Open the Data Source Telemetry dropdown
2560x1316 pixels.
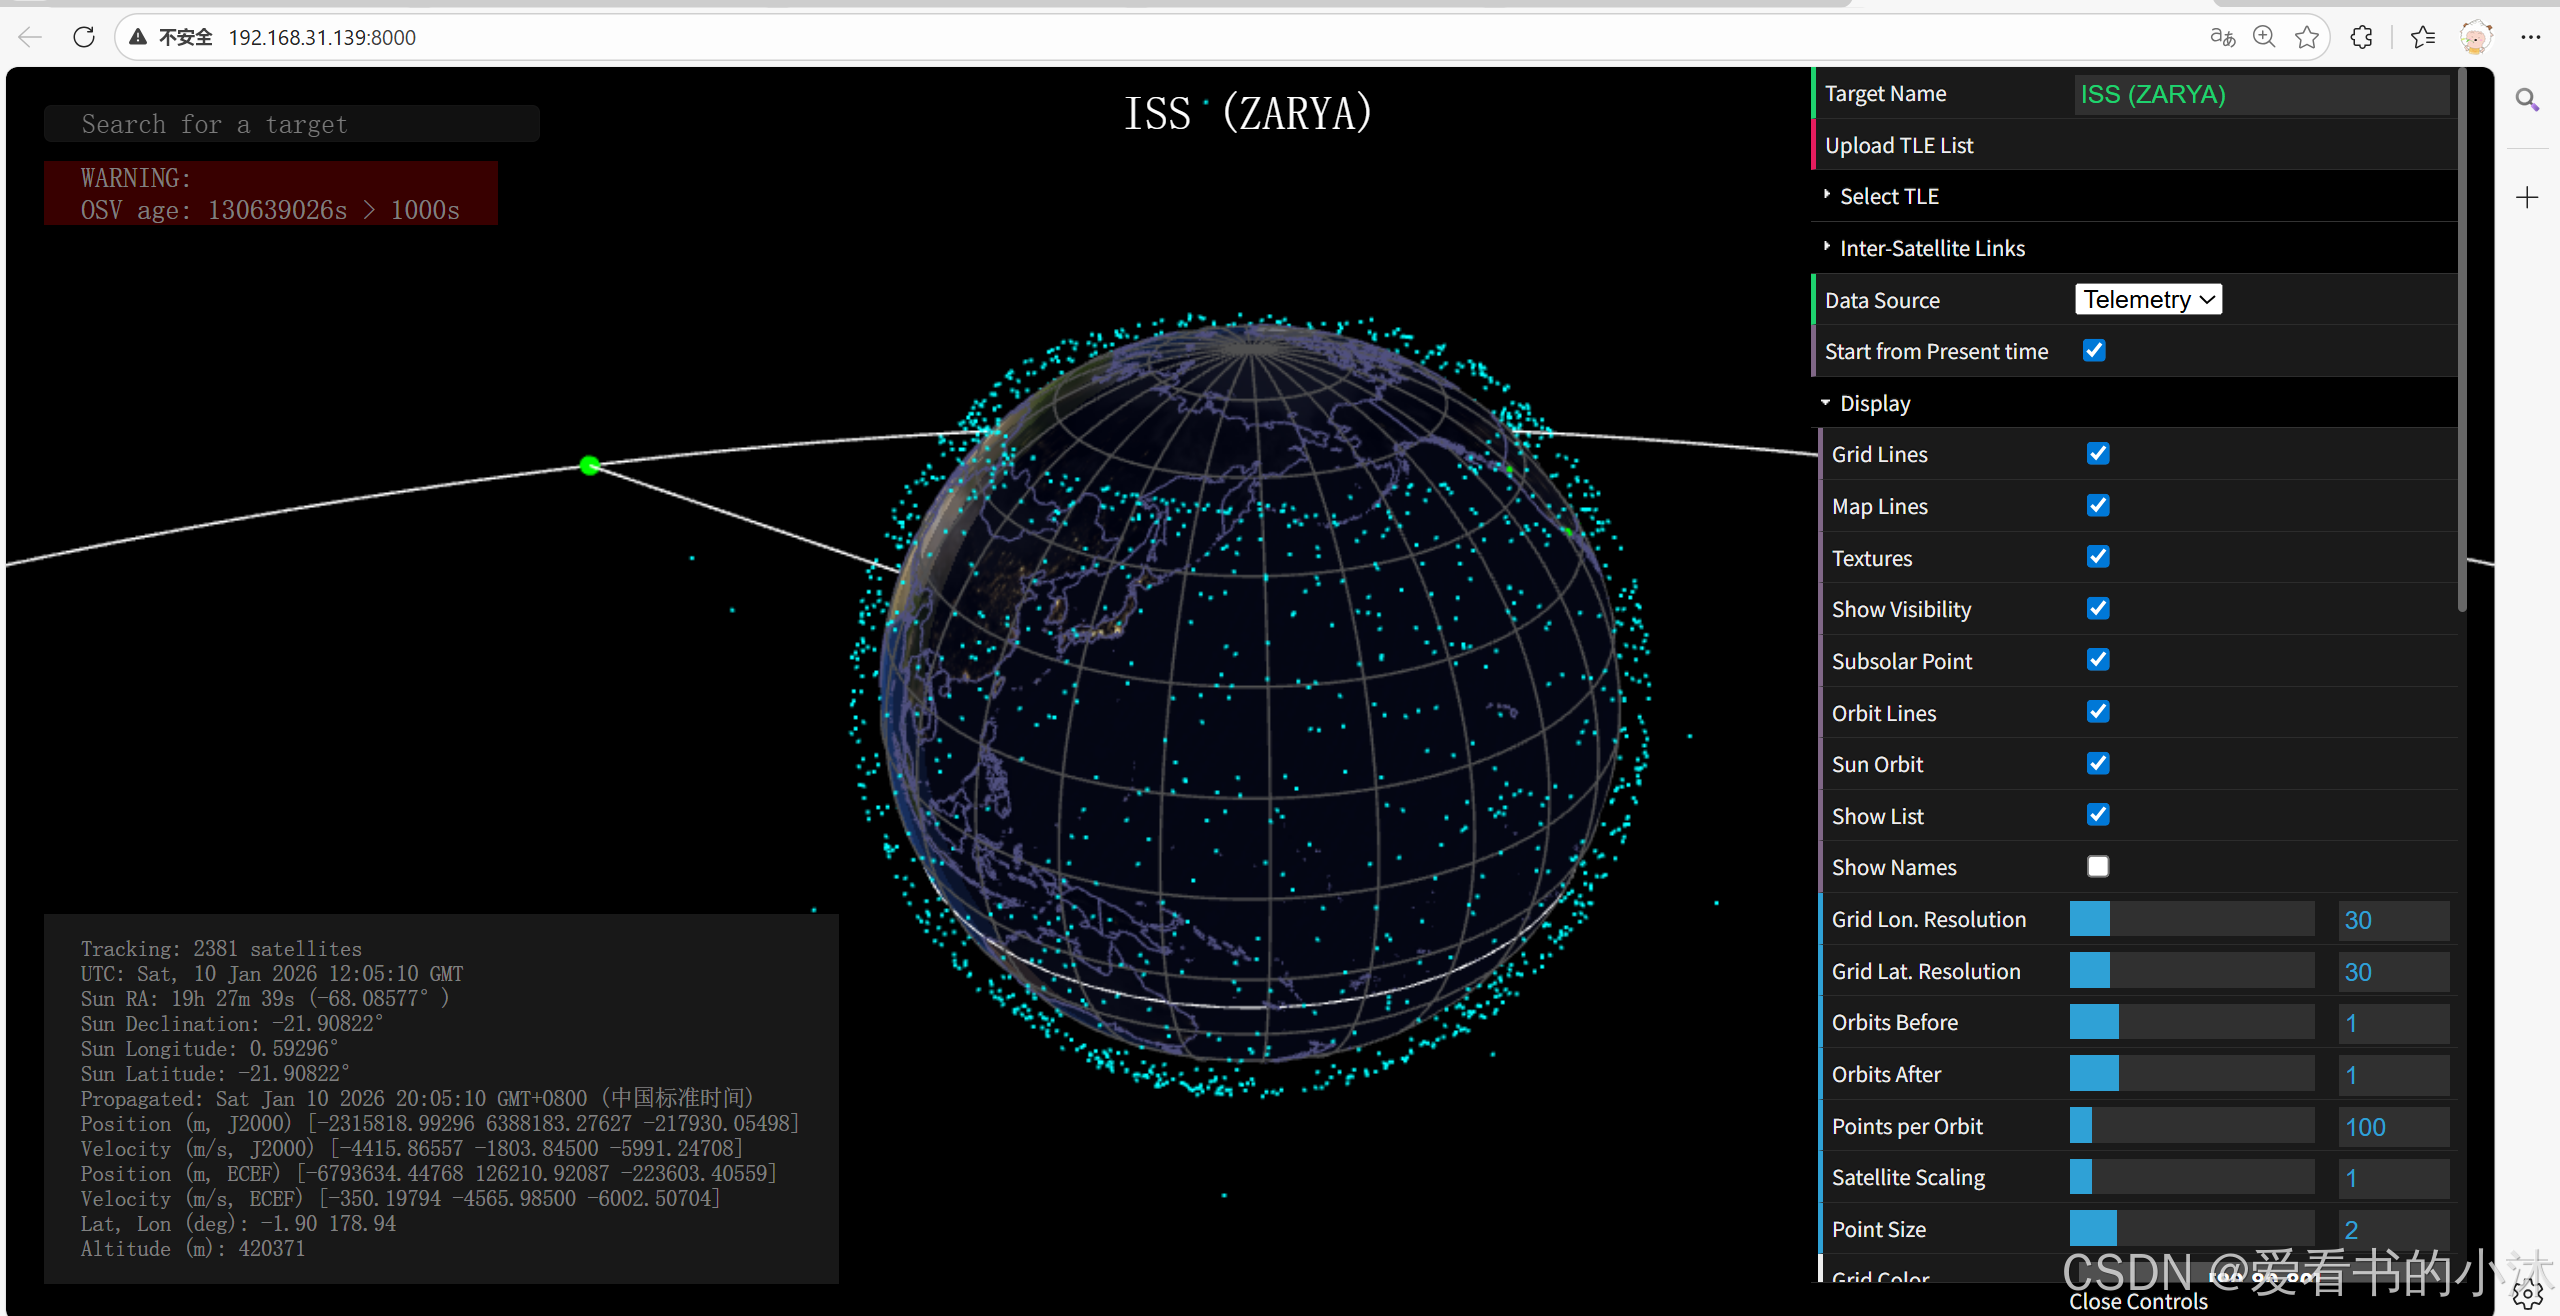coord(2148,300)
